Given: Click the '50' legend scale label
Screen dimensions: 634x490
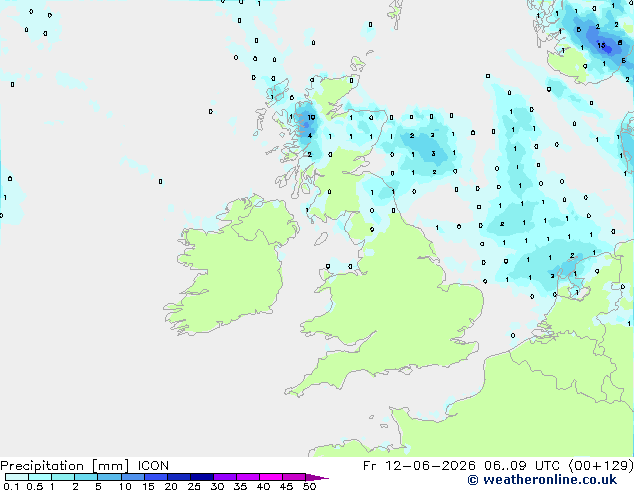Looking at the screenshot, I should 309,486.
